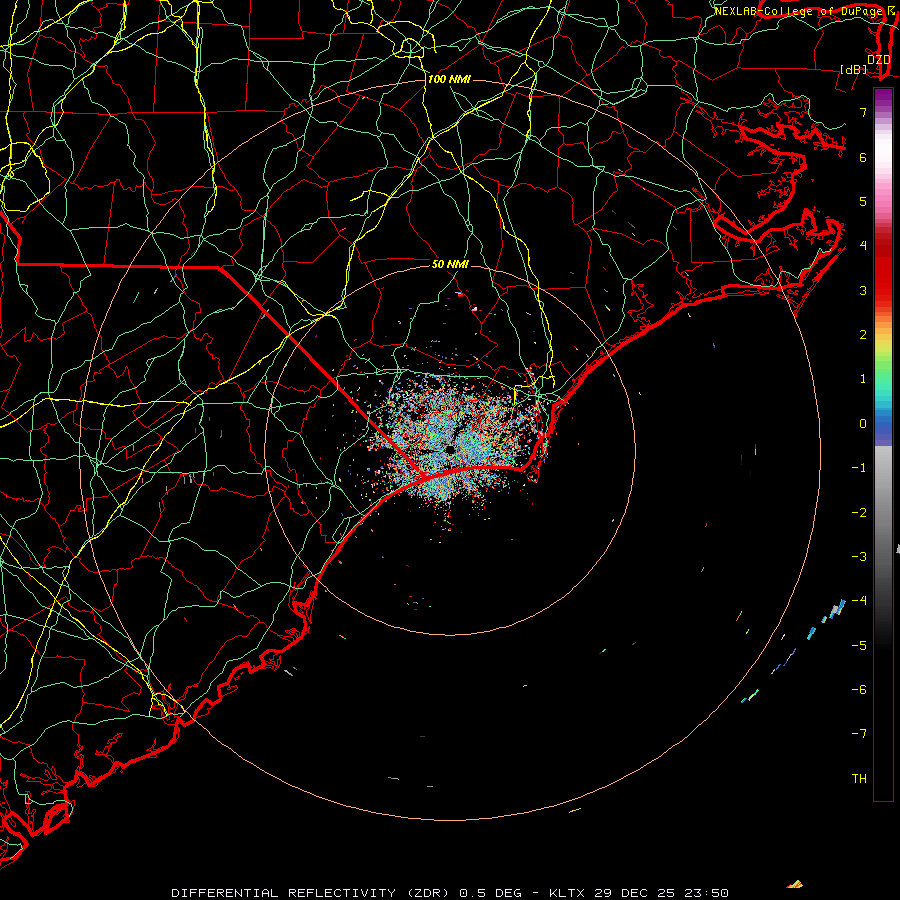The width and height of the screenshot is (900, 900).
Task: Click the "KLTX" station identifier in caption
Action: point(567,893)
